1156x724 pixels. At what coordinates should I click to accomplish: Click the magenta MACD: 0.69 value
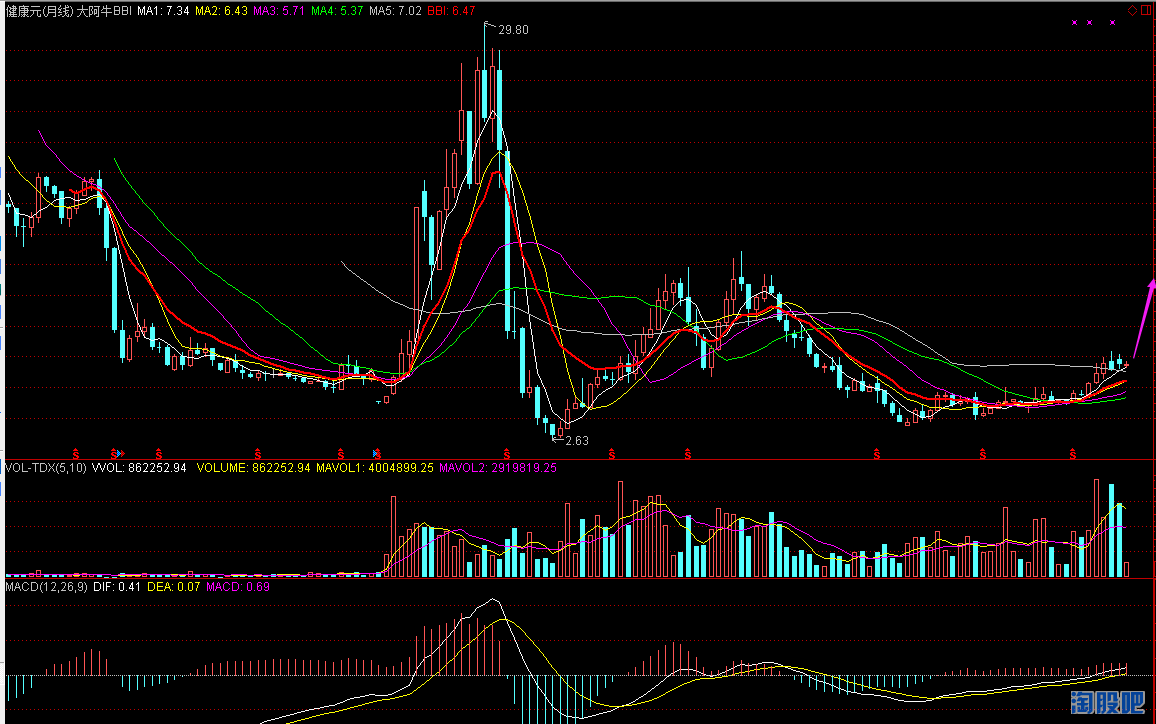[237, 587]
